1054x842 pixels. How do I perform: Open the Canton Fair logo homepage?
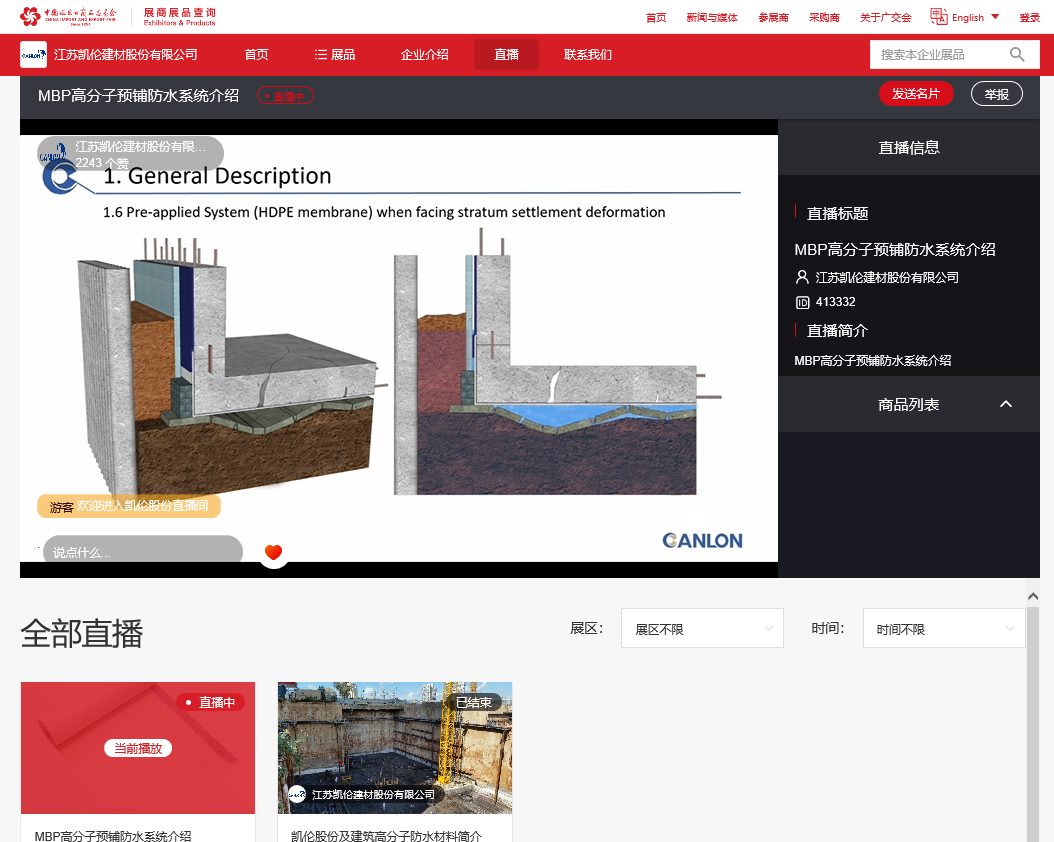click(68, 16)
